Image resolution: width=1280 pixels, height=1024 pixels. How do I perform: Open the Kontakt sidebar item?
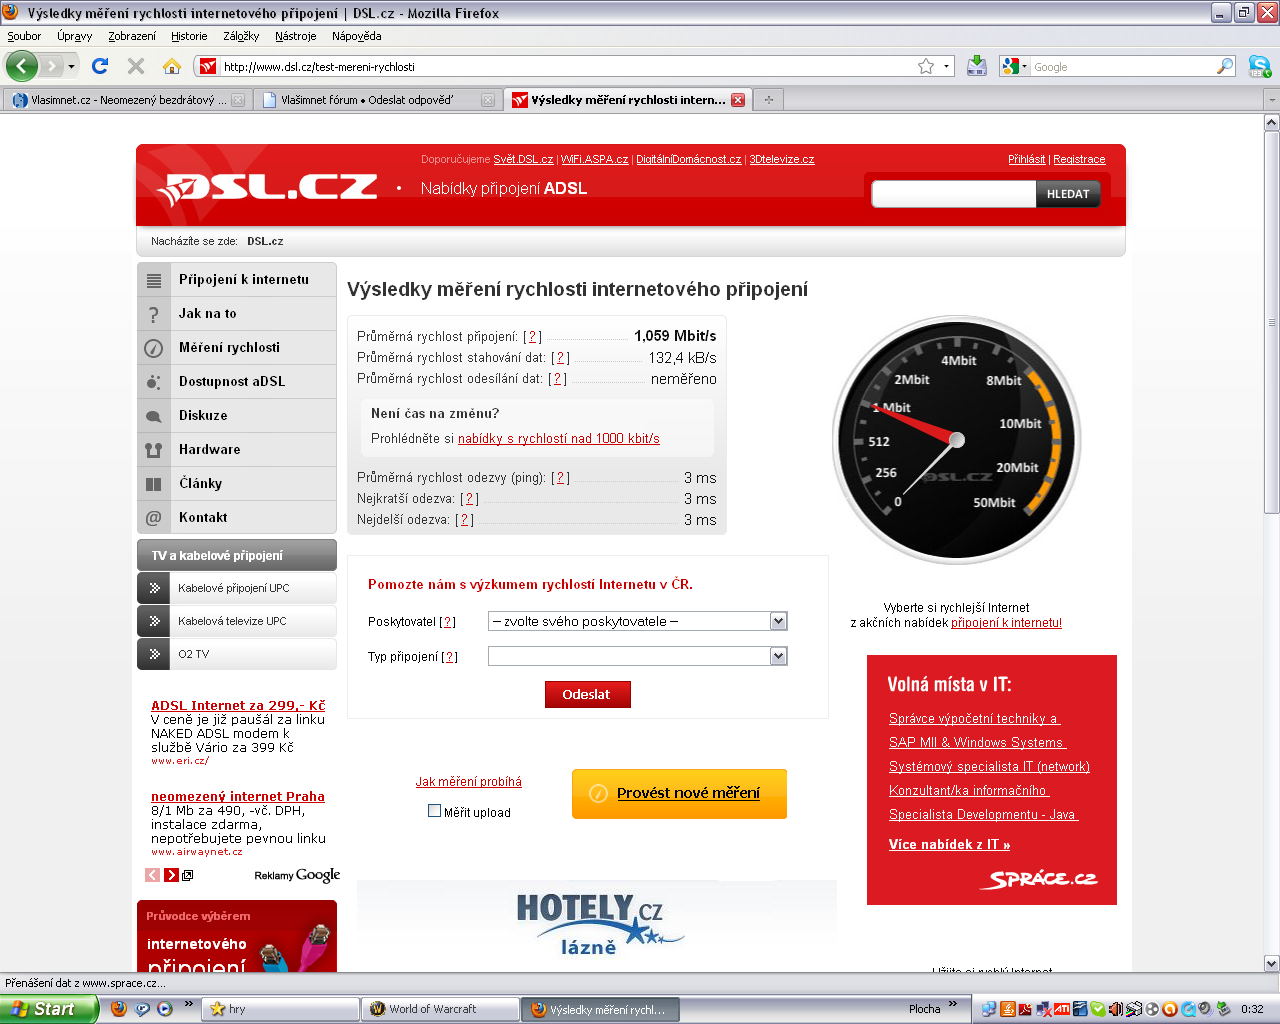(237, 518)
